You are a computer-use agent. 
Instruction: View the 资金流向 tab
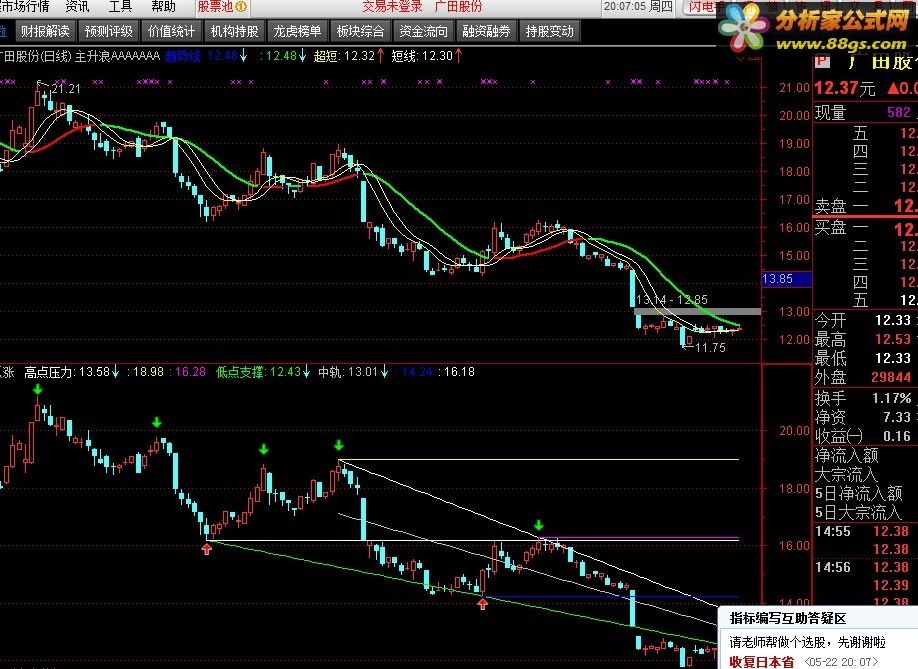point(423,31)
